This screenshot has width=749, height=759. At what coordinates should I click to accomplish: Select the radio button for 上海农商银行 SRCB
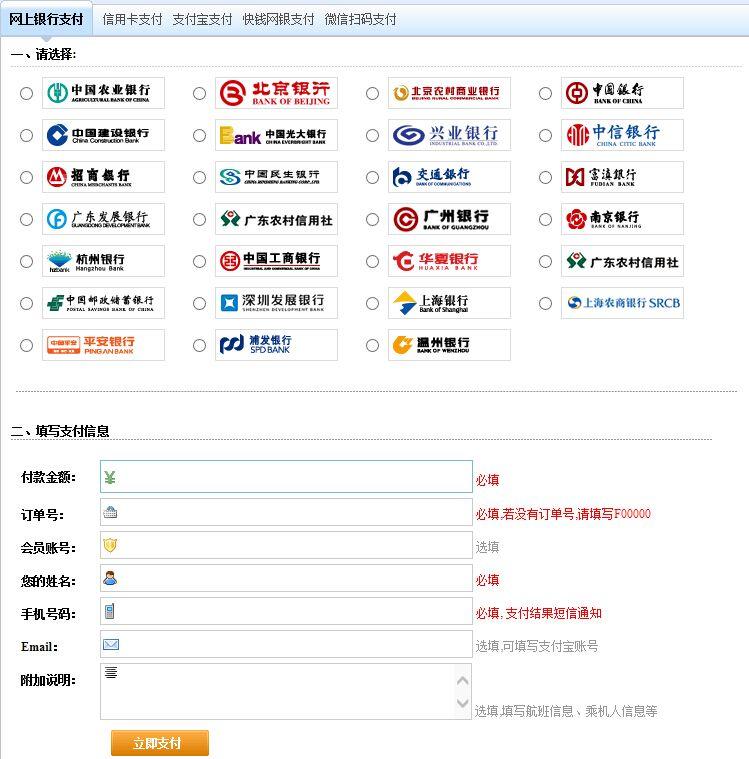(545, 304)
